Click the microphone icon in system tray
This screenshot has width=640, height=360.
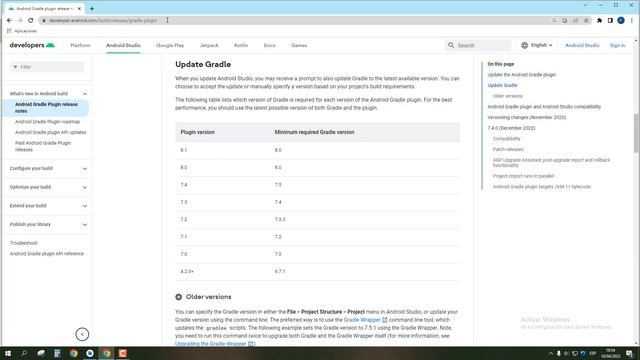(558, 353)
